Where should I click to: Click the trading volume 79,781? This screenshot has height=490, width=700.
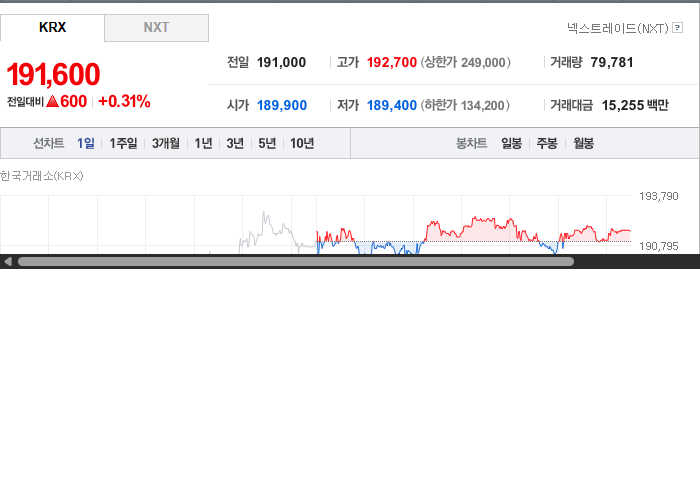coord(612,62)
